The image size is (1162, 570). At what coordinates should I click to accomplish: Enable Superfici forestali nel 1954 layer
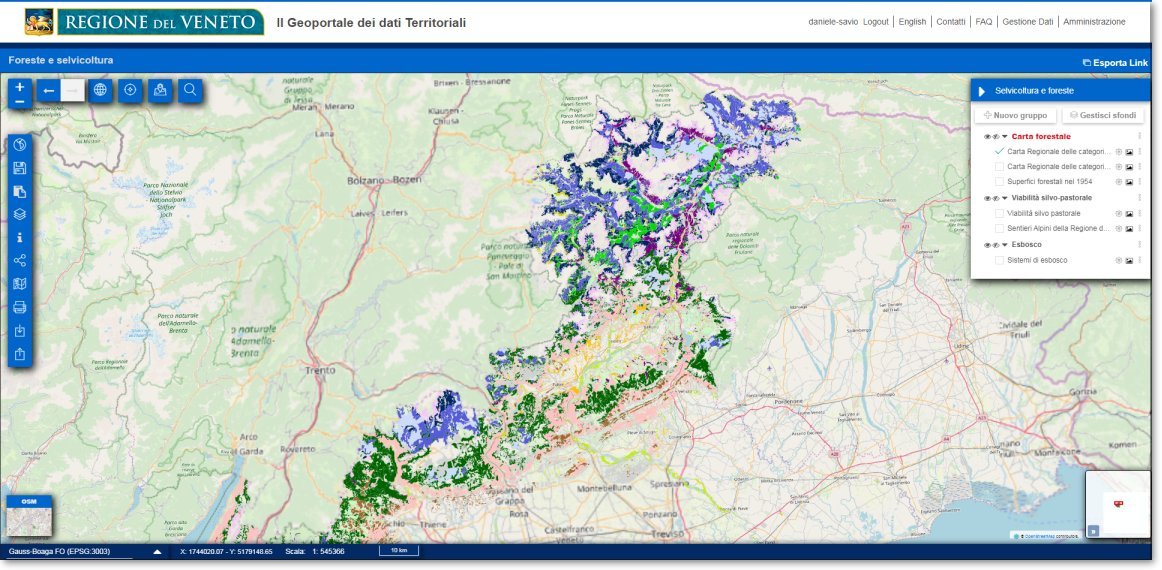click(x=999, y=182)
